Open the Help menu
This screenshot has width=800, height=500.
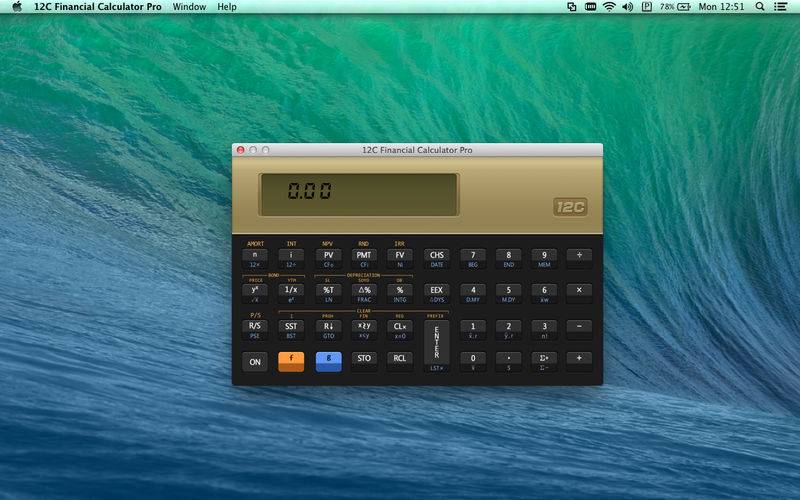(227, 7)
